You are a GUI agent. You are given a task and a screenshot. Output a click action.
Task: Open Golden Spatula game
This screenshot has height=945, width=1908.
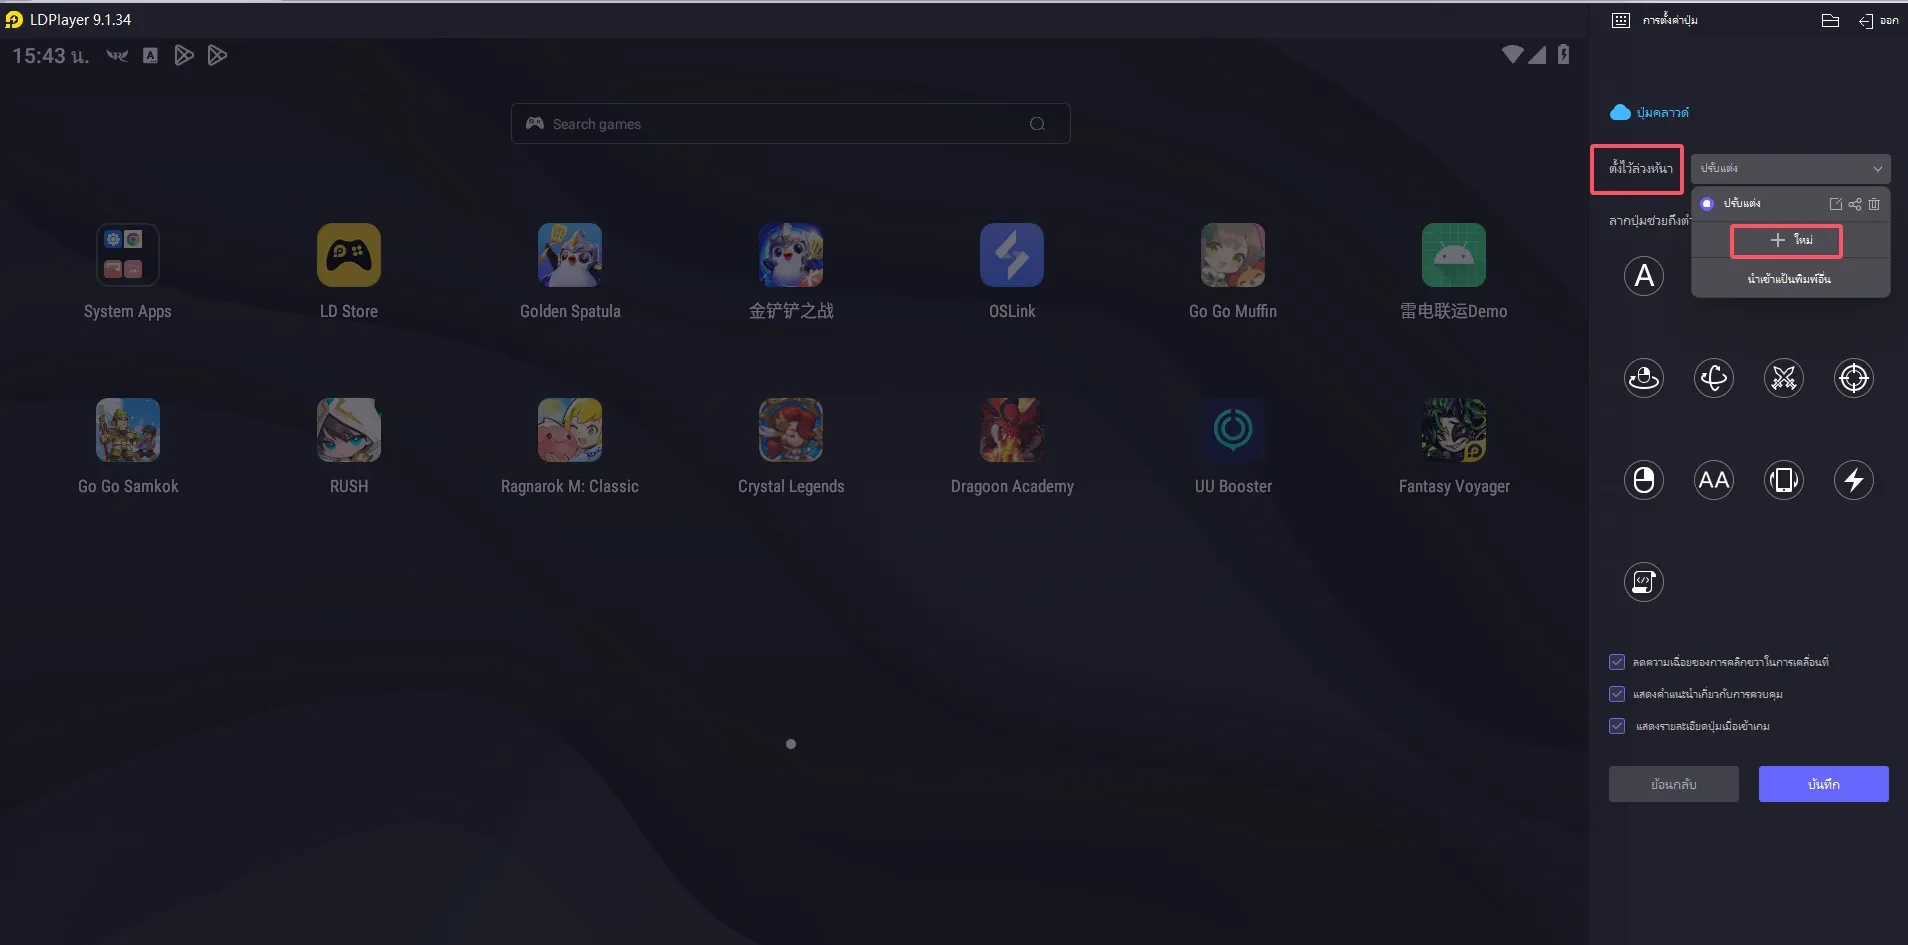pyautogui.click(x=570, y=255)
